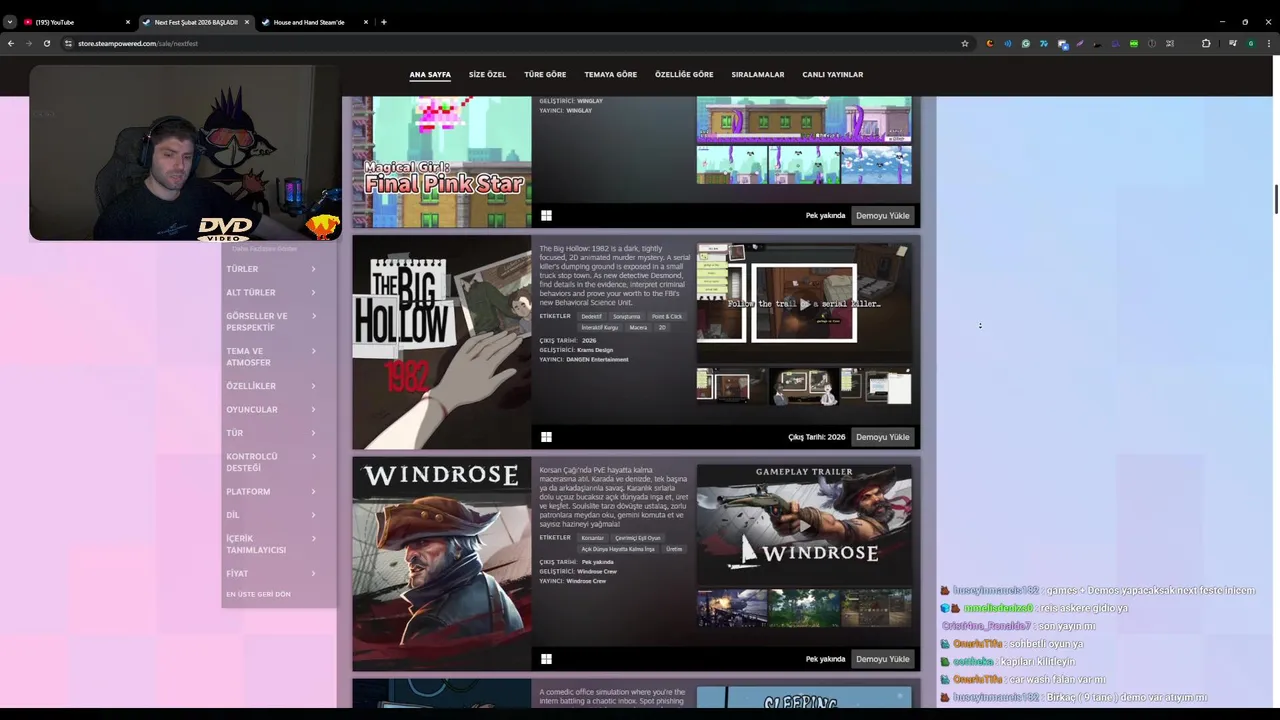
Task: Click the green HDR extension icon
Action: pyautogui.click(x=1133, y=43)
